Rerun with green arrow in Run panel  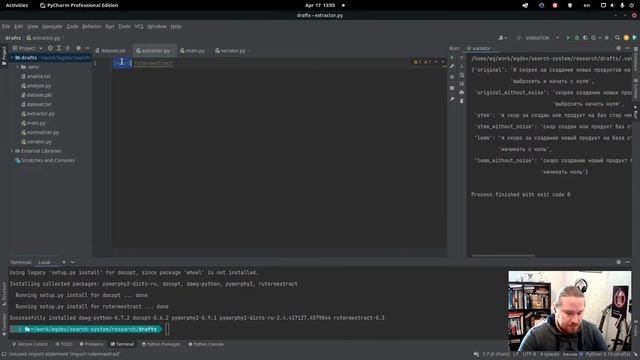pyautogui.click(x=452, y=58)
